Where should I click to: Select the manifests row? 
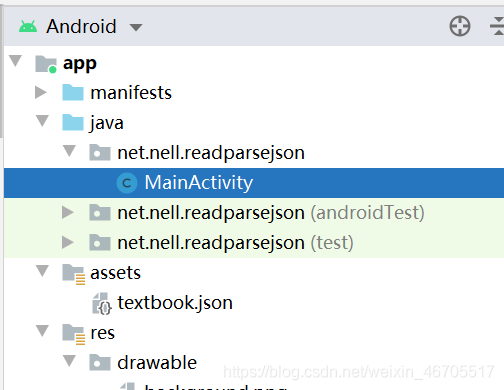pos(254,92)
